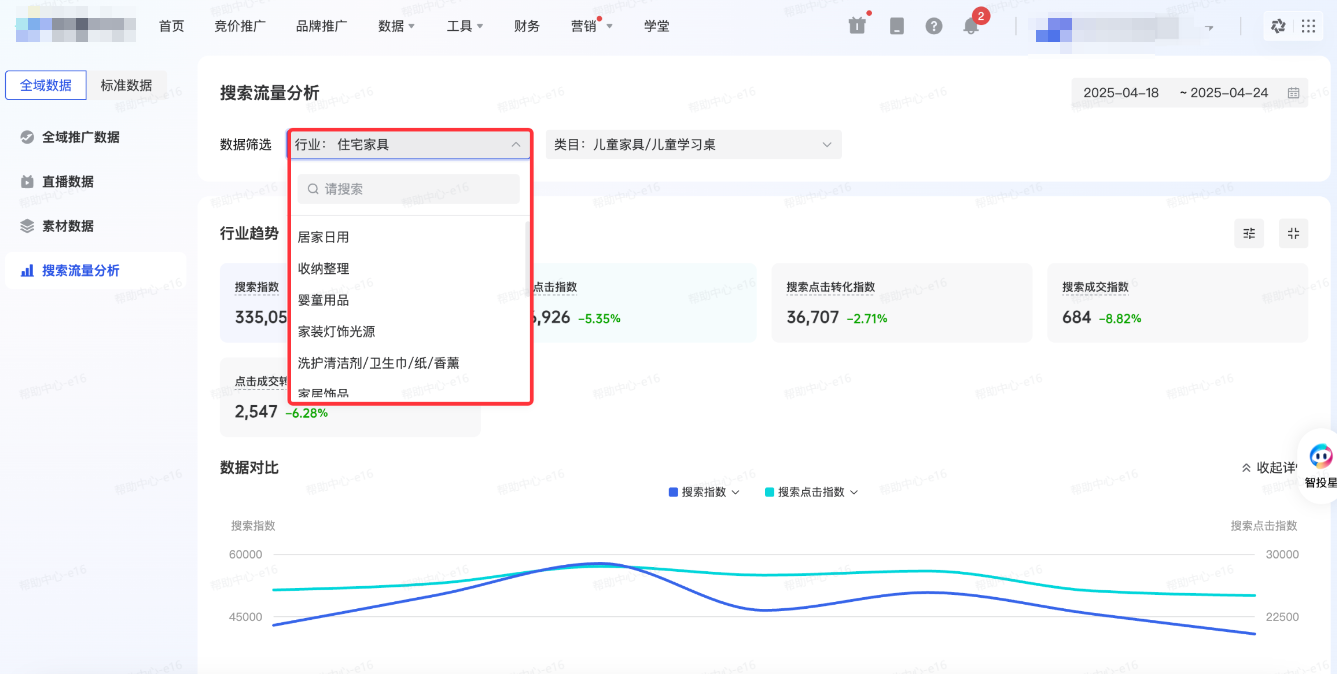Click the blue 搜索指数 legend color swatch
Image resolution: width=1337 pixels, height=674 pixels.
(673, 492)
